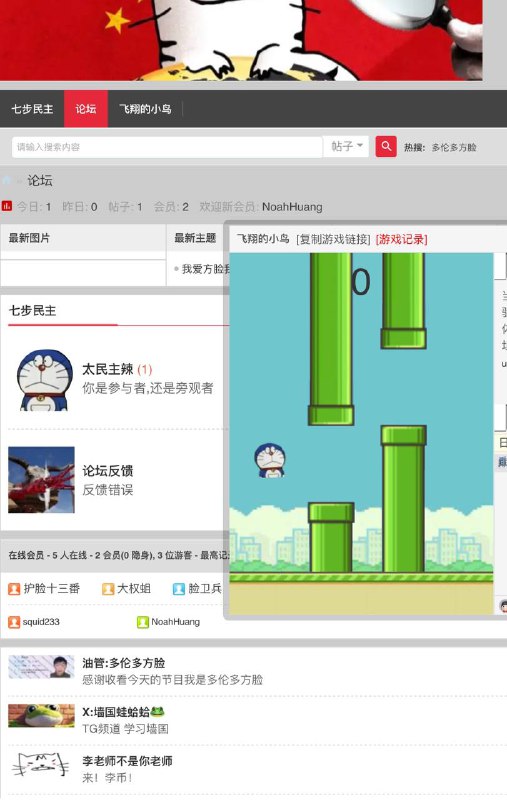Select the 最新主题 panel header

195,238
